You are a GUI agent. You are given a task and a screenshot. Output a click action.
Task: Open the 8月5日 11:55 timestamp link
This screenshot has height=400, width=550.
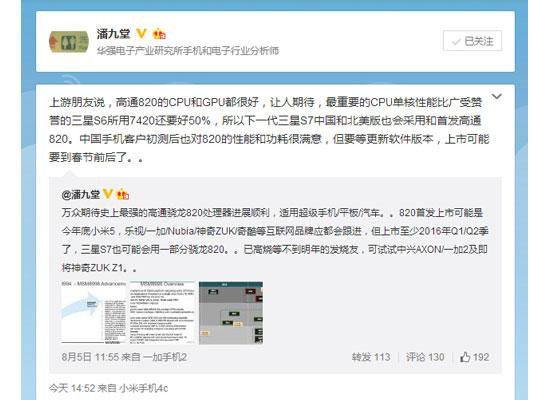pyautogui.click(x=90, y=357)
